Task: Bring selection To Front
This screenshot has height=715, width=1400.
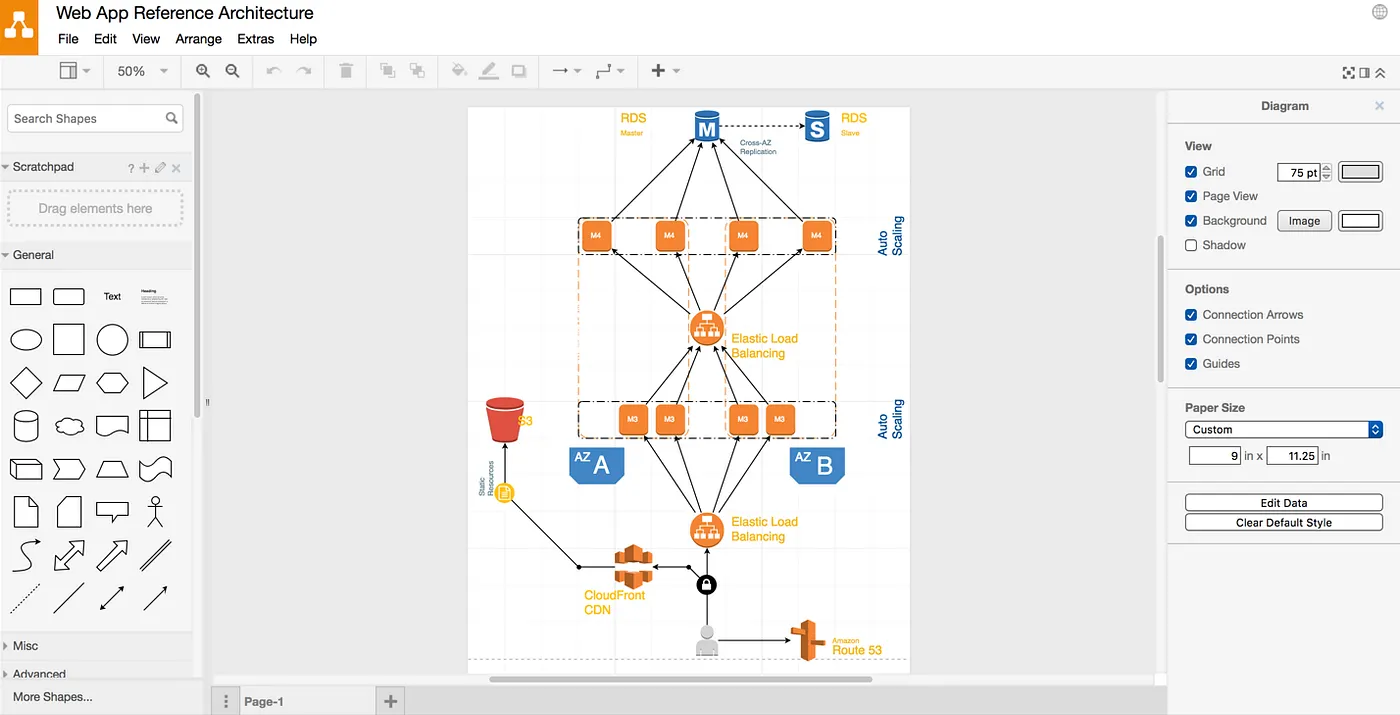Action: 387,70
